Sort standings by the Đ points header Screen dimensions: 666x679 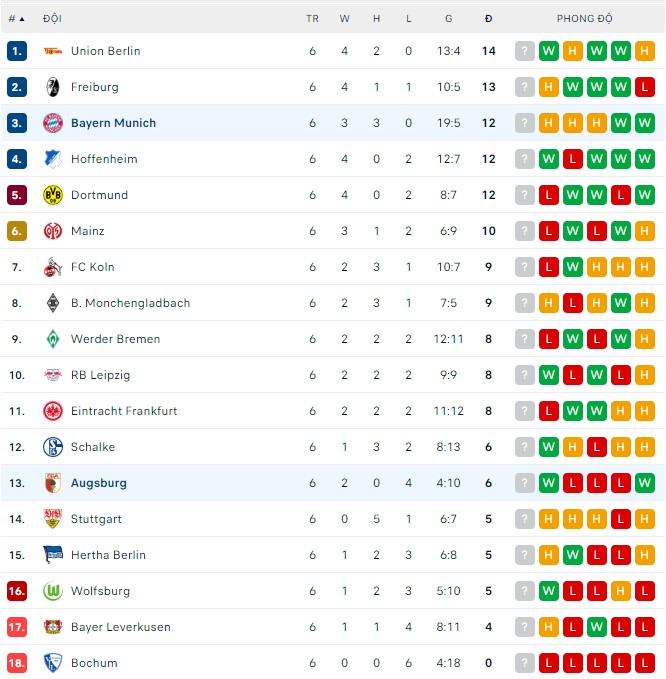point(488,19)
